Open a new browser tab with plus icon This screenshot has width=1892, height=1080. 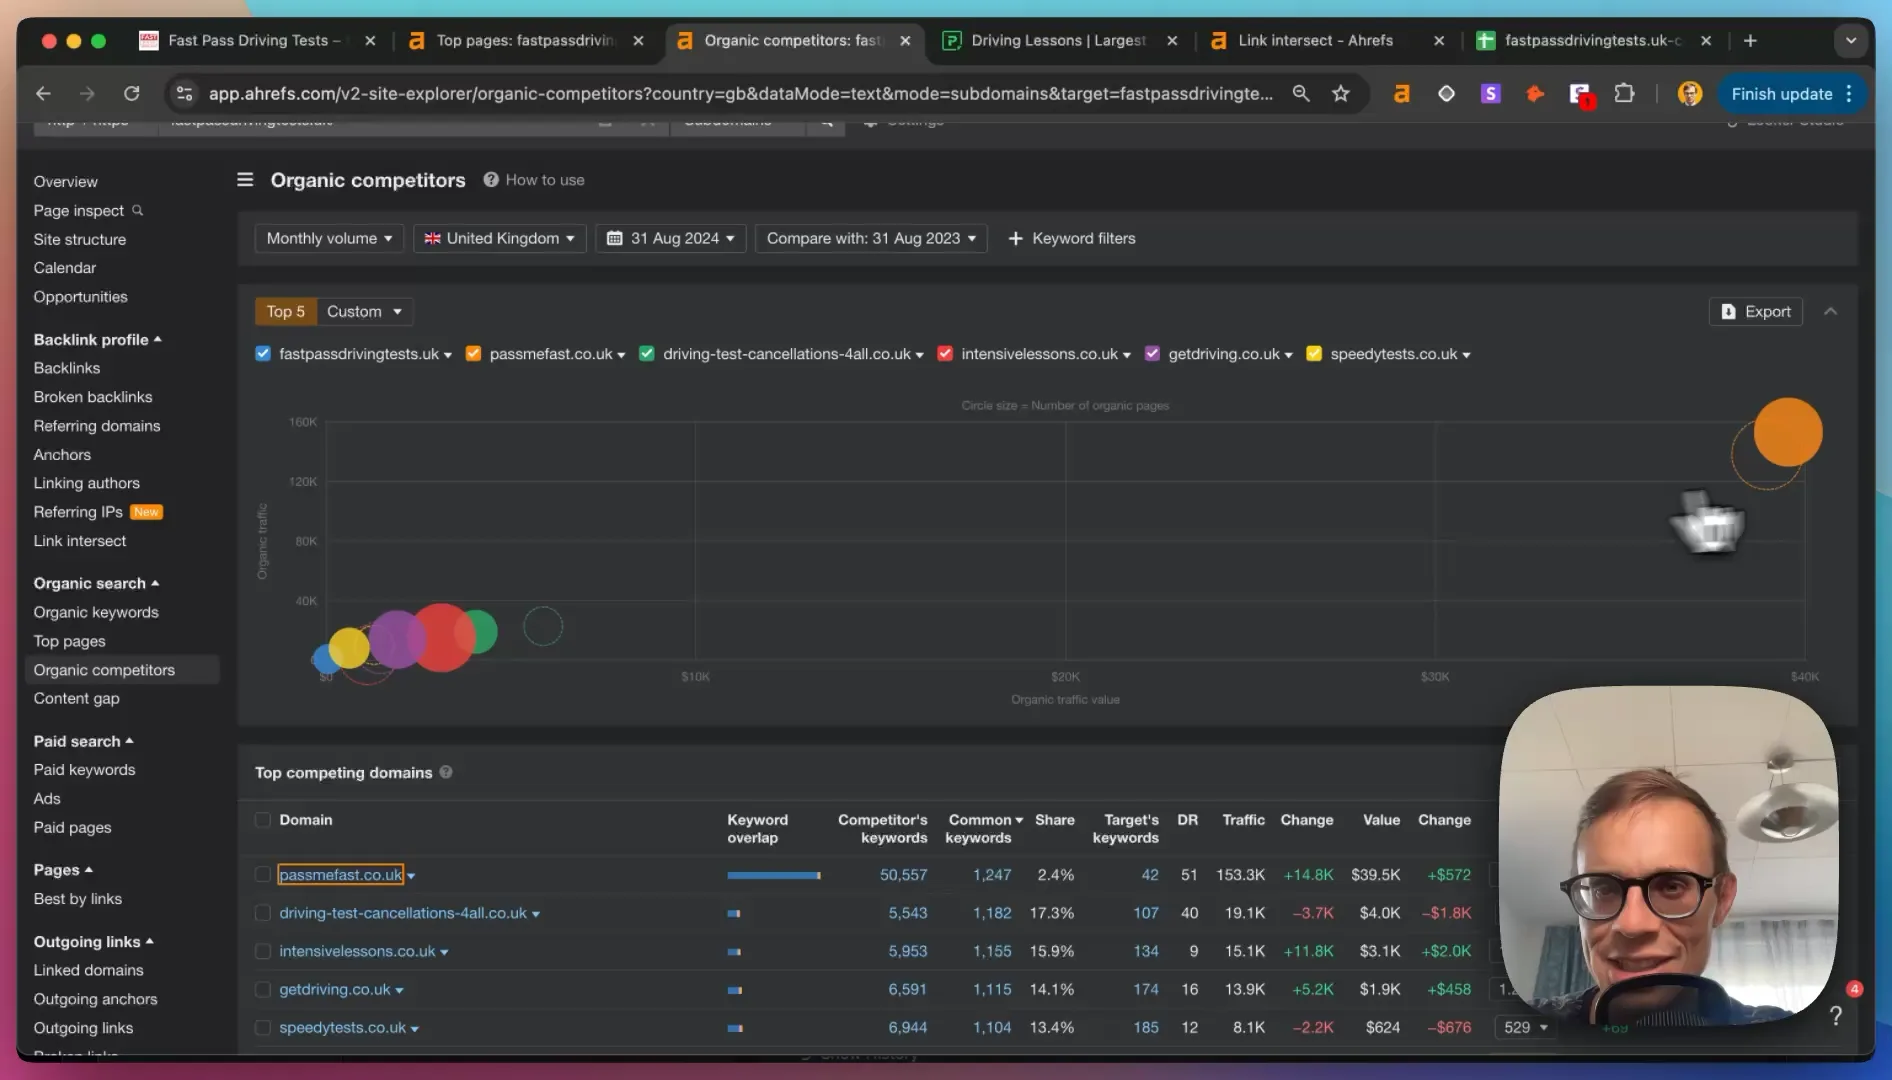[1750, 40]
